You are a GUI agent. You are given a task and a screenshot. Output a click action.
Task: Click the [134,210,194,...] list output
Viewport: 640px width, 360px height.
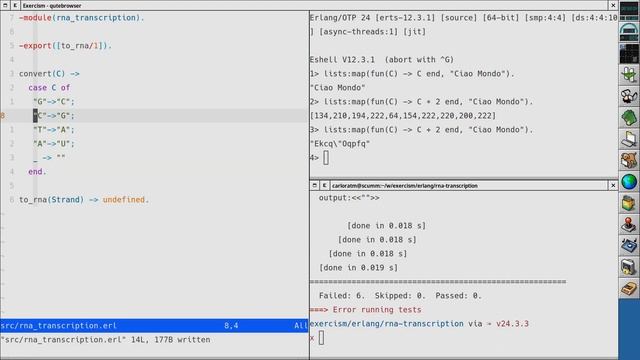click(403, 116)
